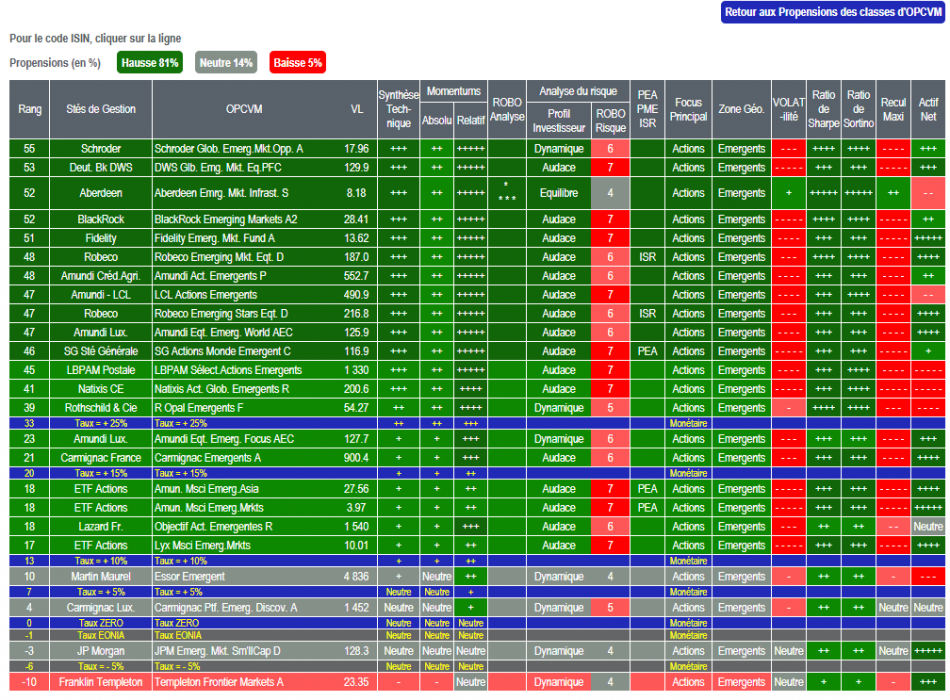Click the Zone Géo. column header
This screenshot has height=700, width=950.
click(742, 110)
